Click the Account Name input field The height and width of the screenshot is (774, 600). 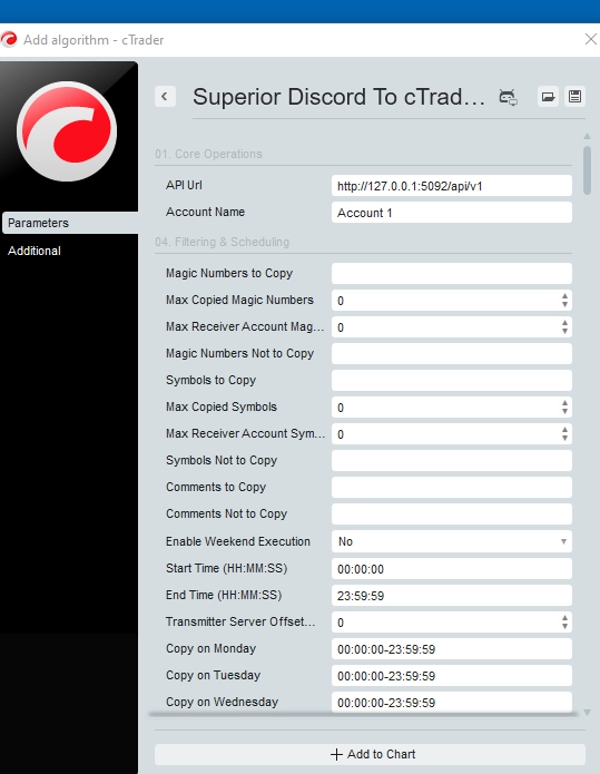[x=451, y=212]
